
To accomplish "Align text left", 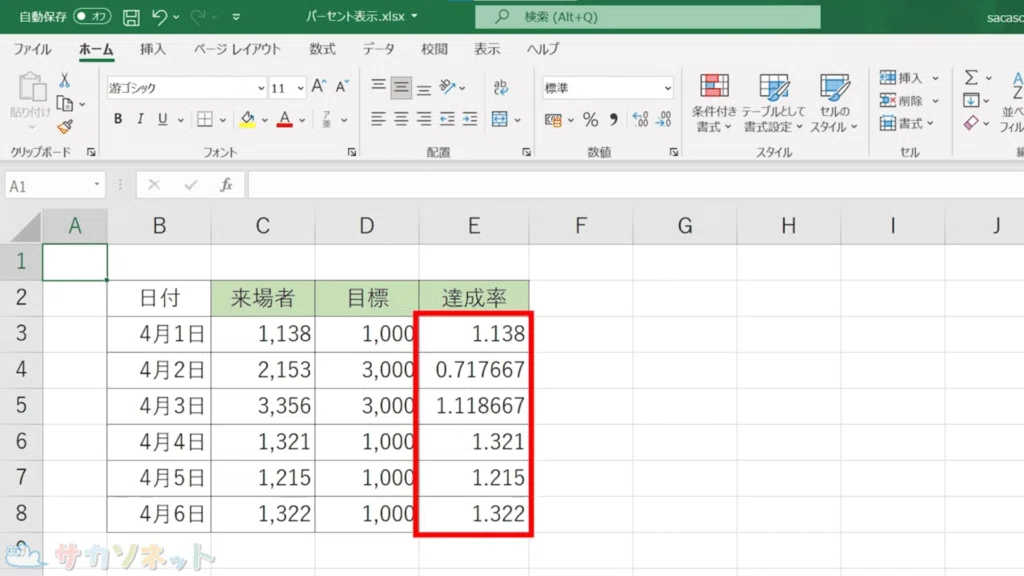I will (378, 119).
